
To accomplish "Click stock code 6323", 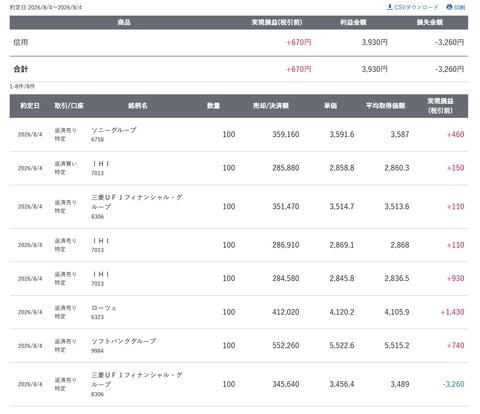I will point(97,317).
